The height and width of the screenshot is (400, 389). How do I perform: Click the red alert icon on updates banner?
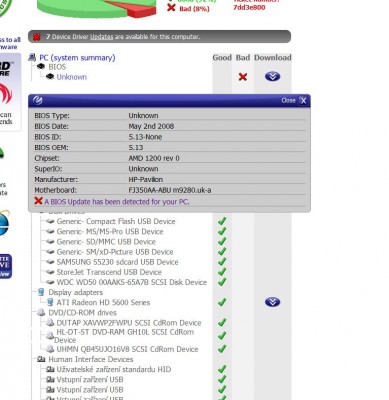pos(36,37)
